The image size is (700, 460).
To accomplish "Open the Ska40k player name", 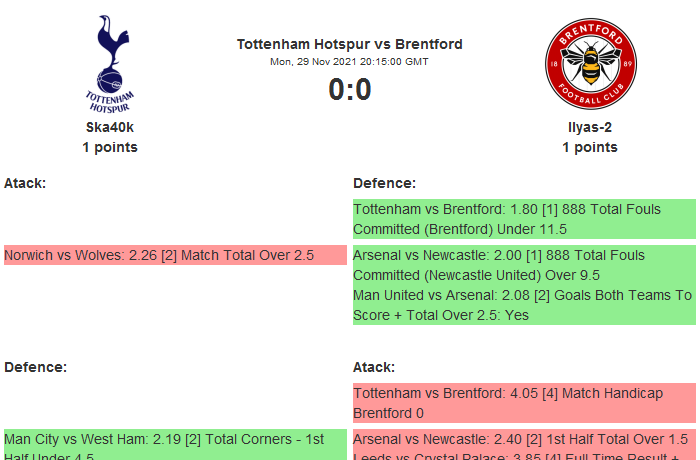I will [x=110, y=128].
